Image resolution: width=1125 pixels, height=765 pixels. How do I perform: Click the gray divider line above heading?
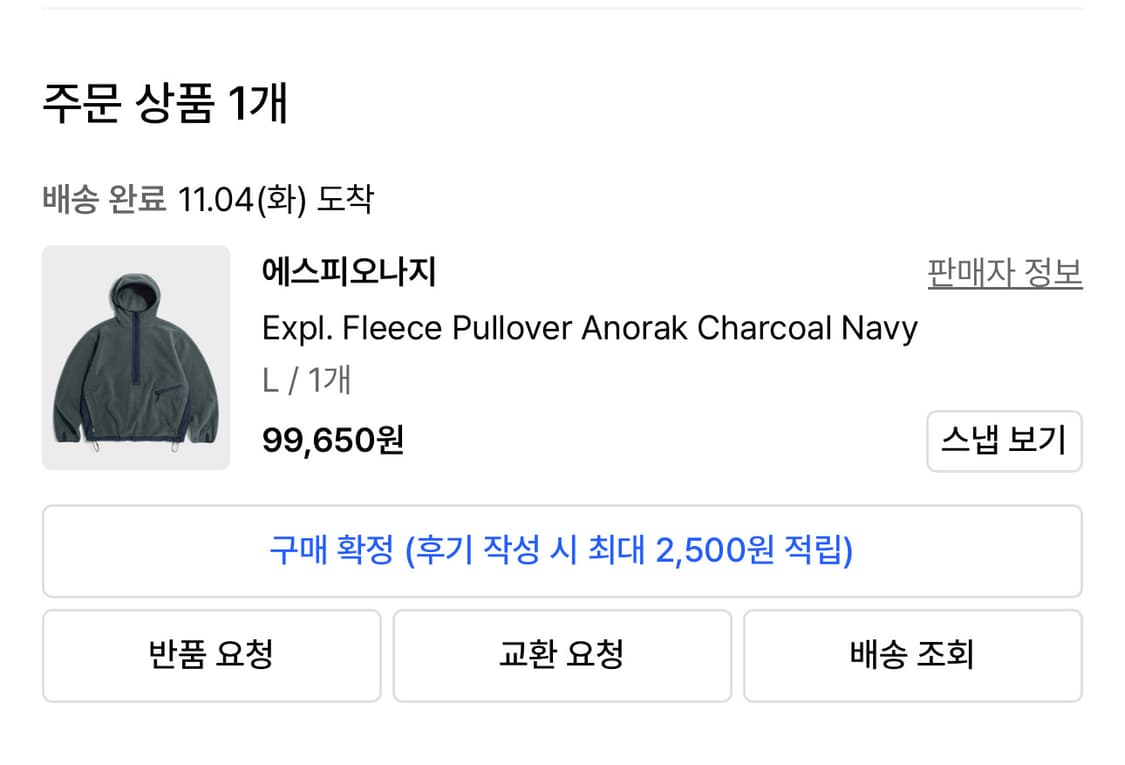(561, 8)
